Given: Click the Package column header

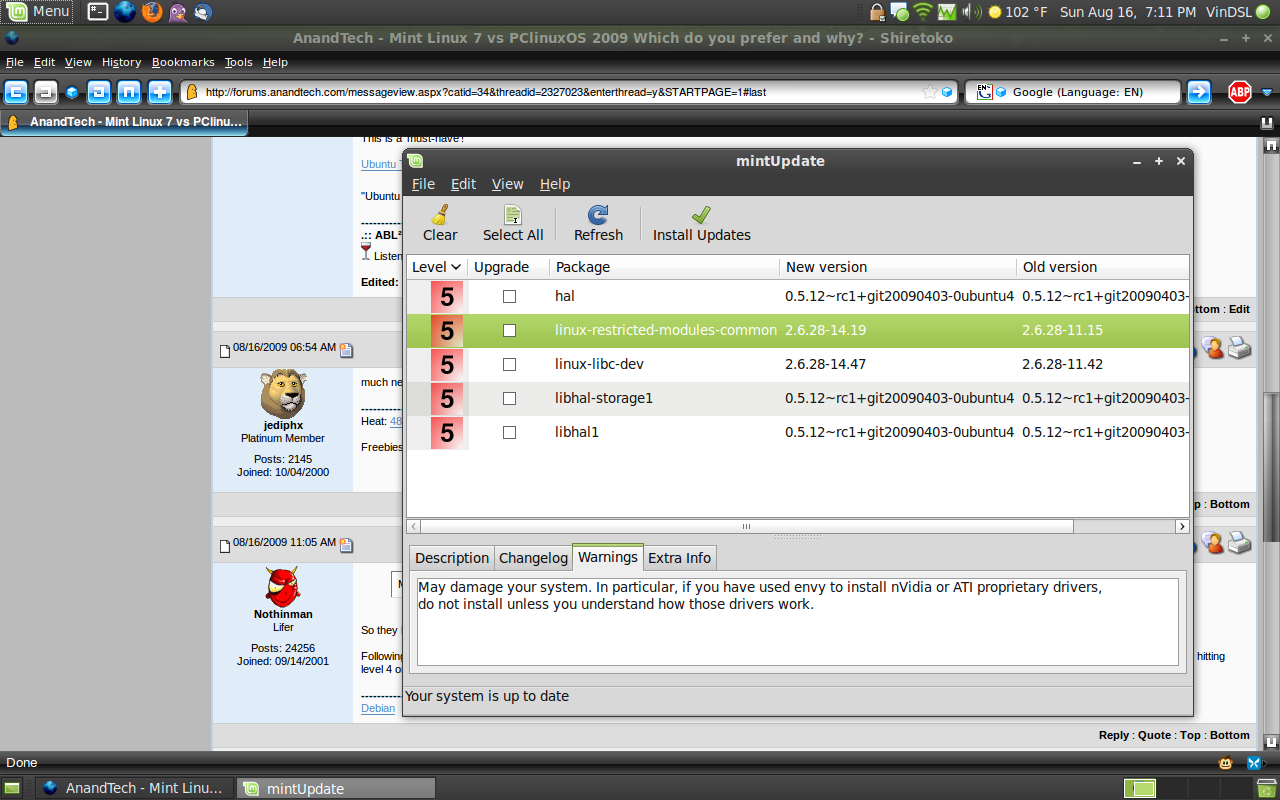Looking at the screenshot, I should point(664,267).
